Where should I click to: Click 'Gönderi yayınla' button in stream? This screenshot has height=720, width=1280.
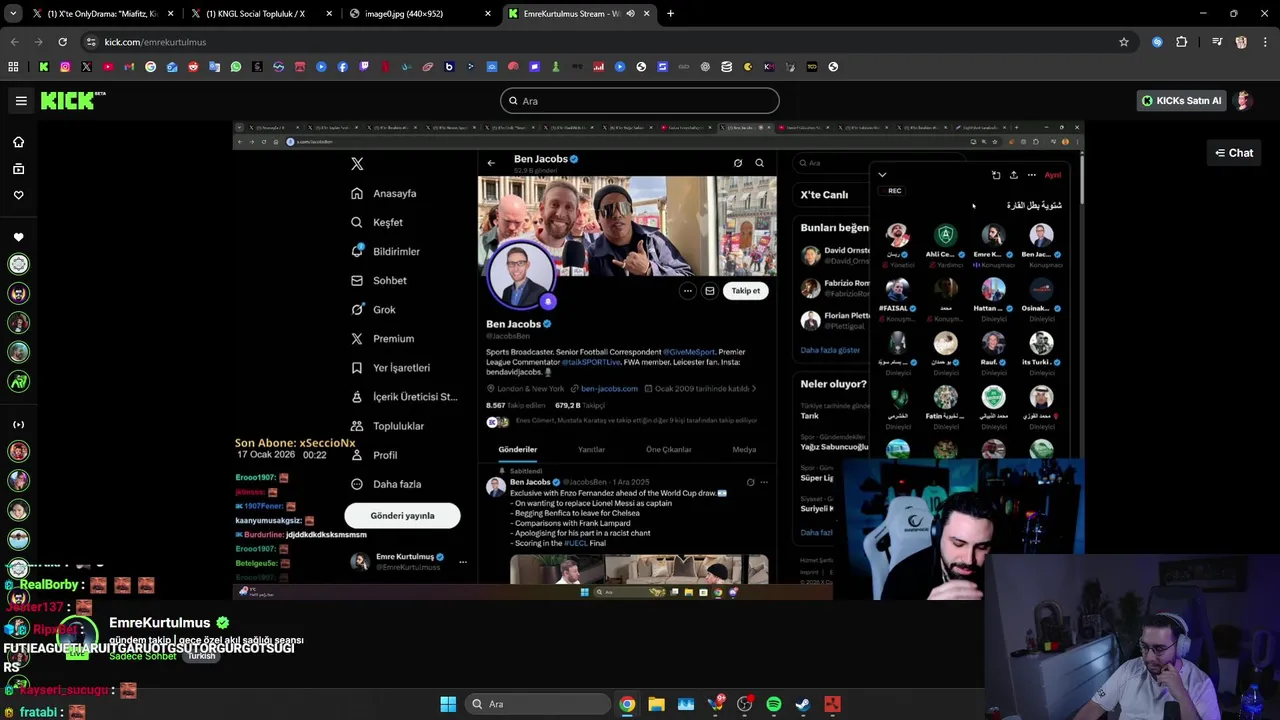point(402,516)
